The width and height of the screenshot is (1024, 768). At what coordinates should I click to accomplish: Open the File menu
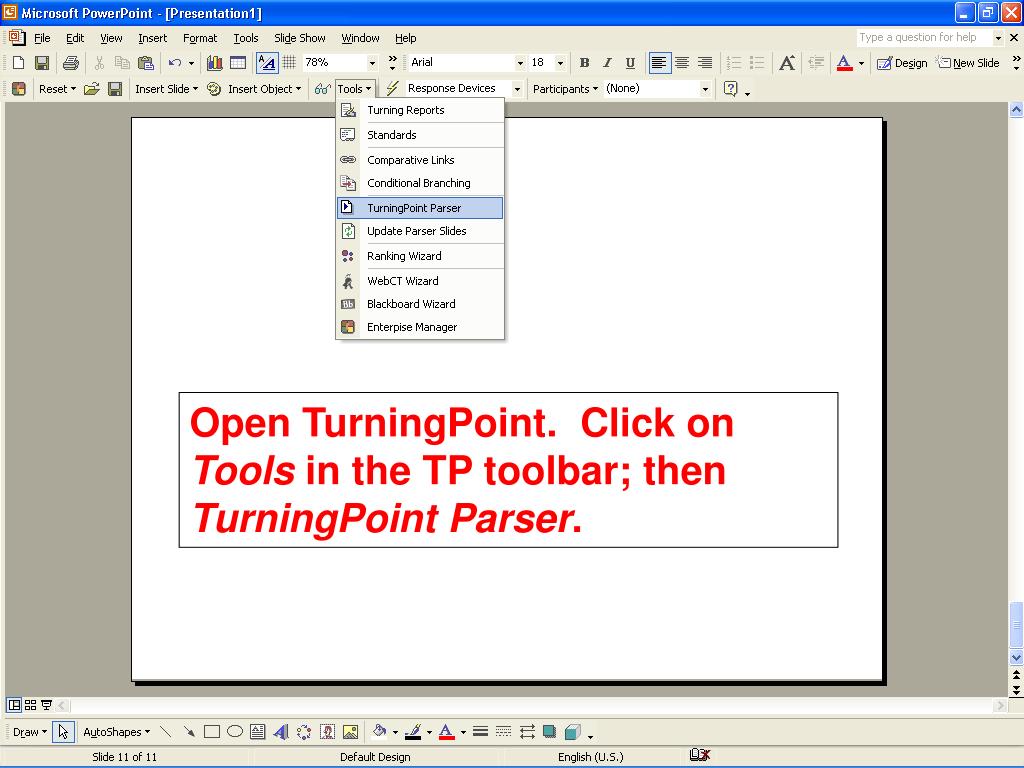(x=42, y=38)
